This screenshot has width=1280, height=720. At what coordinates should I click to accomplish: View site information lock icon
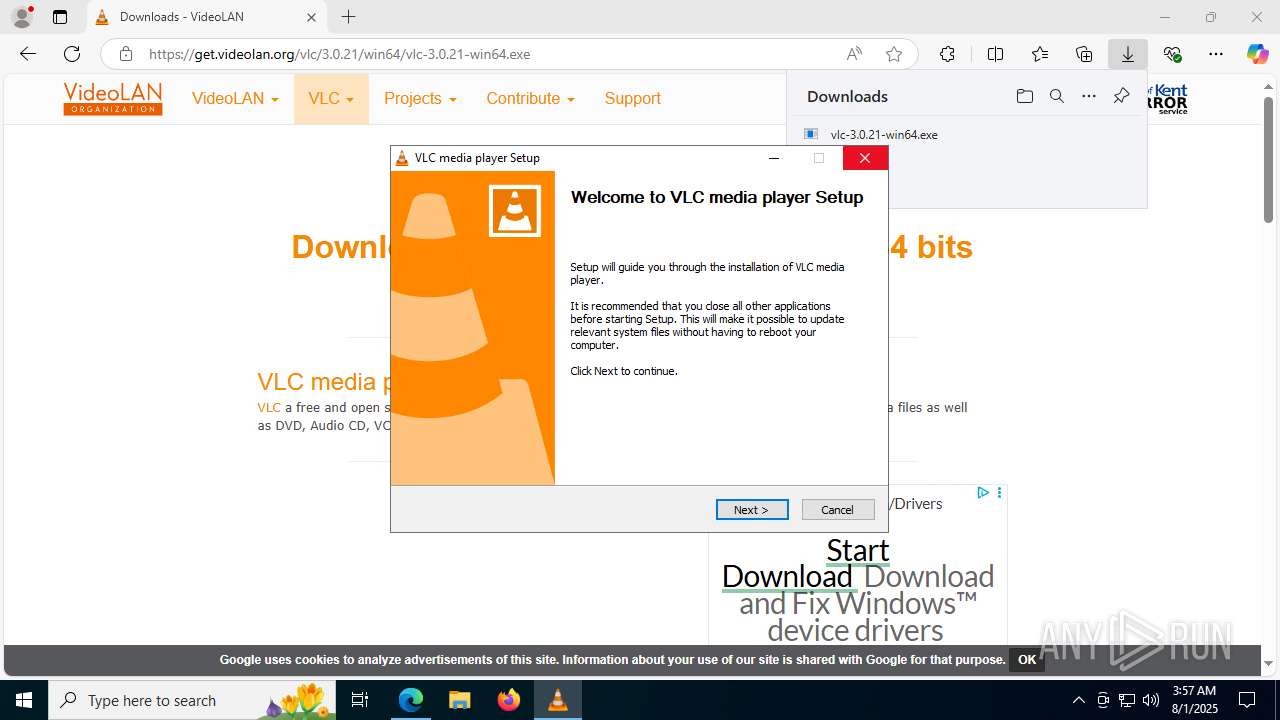[x=126, y=54]
